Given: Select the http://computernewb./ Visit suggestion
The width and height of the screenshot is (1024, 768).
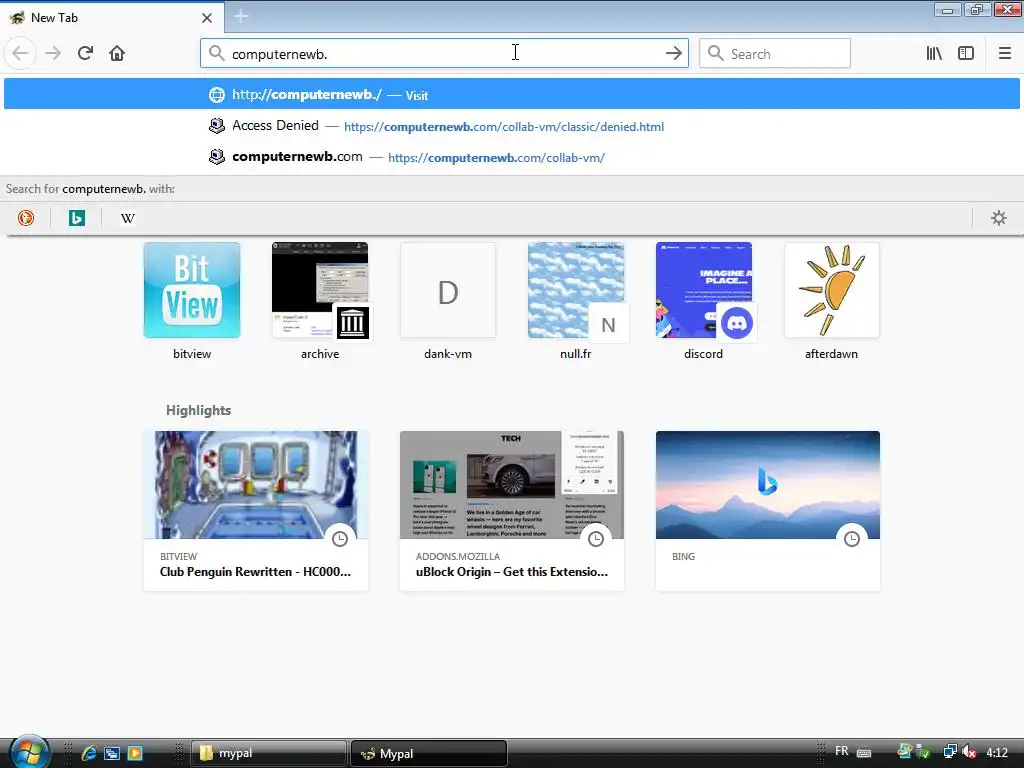Looking at the screenshot, I should pyautogui.click(x=511, y=94).
